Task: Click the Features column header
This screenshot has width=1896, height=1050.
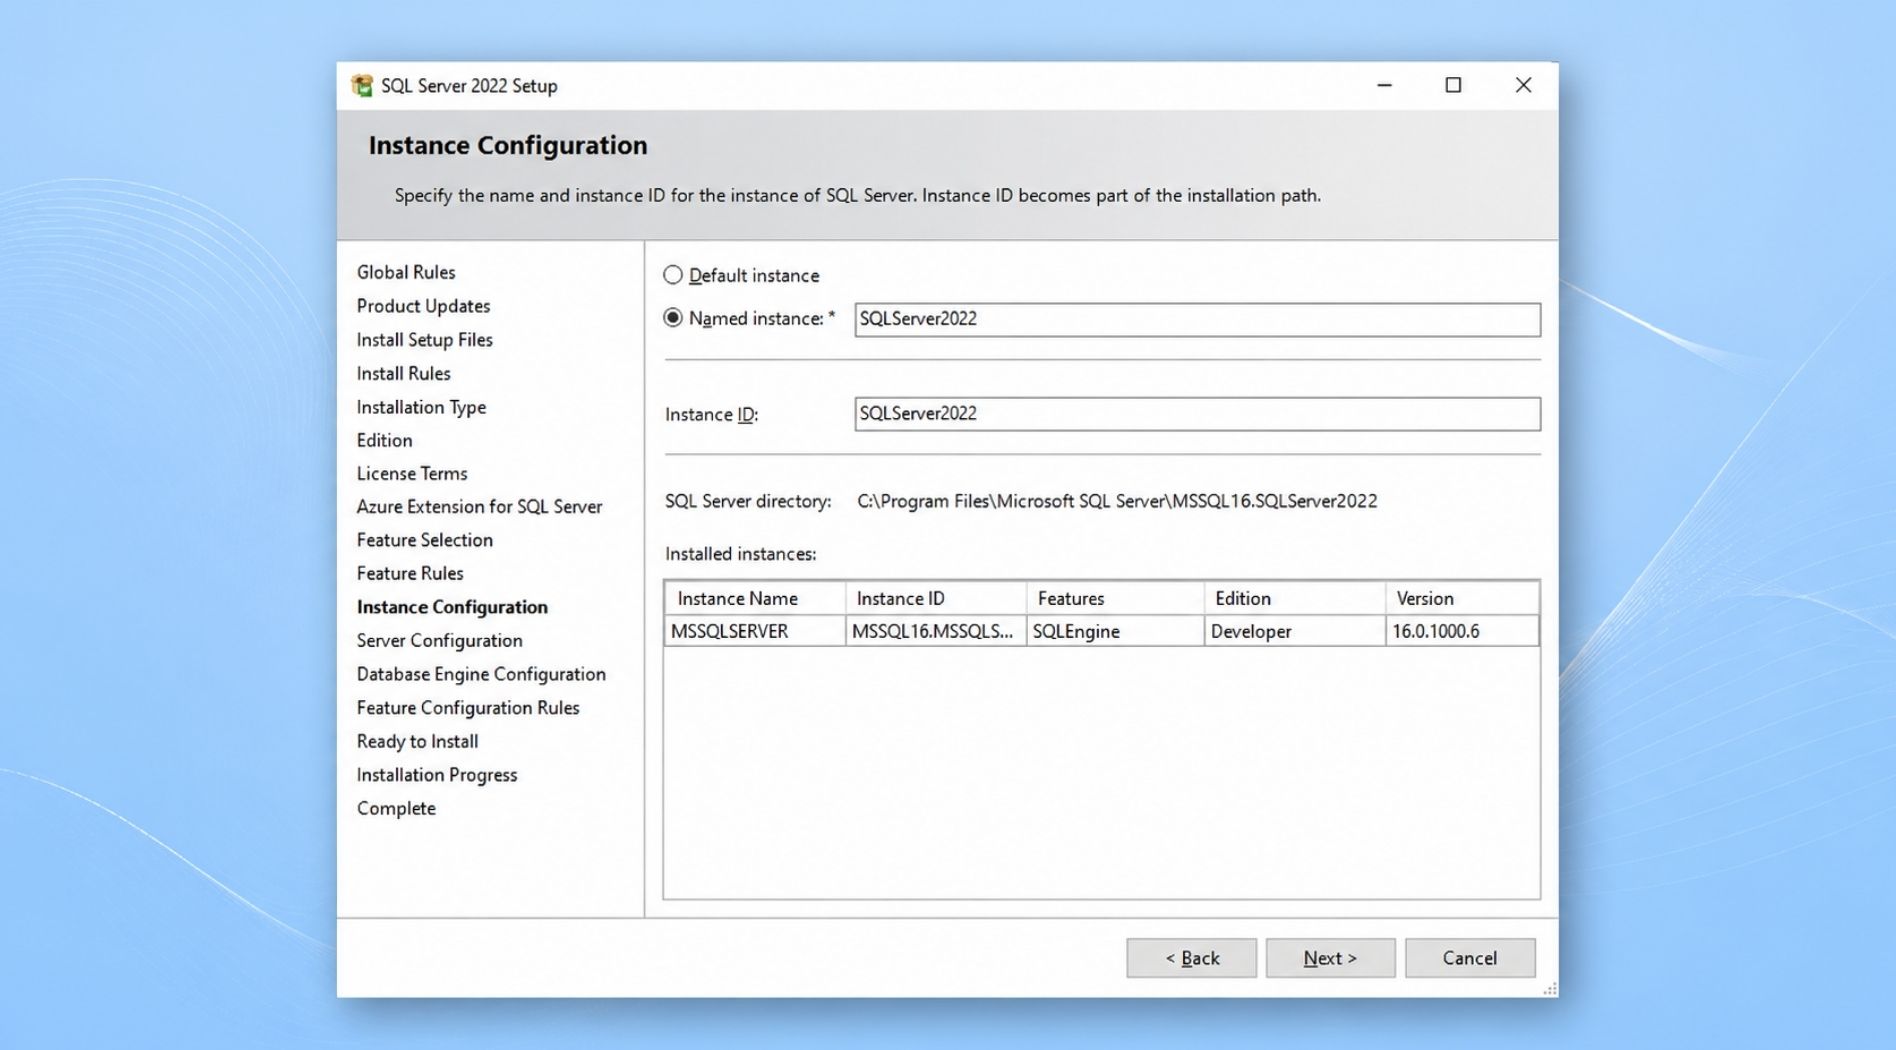Action: (1115, 598)
